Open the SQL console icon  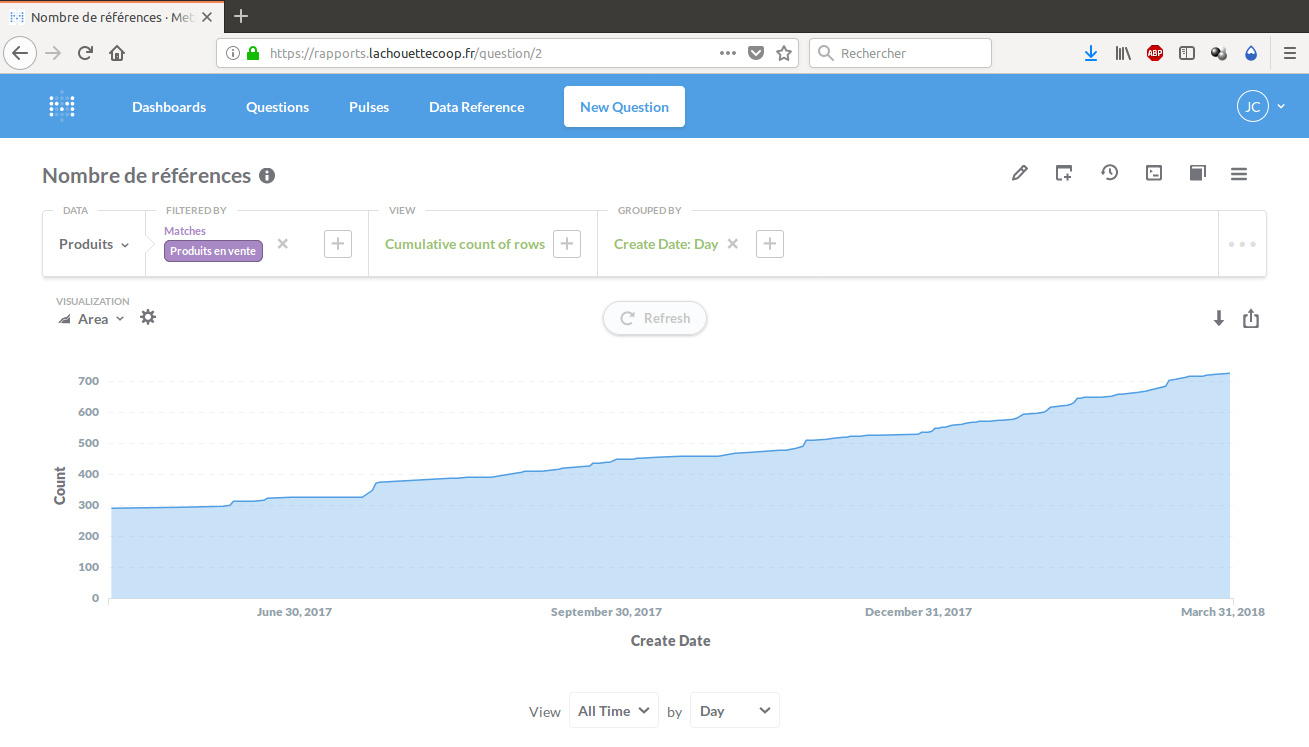tap(1154, 173)
